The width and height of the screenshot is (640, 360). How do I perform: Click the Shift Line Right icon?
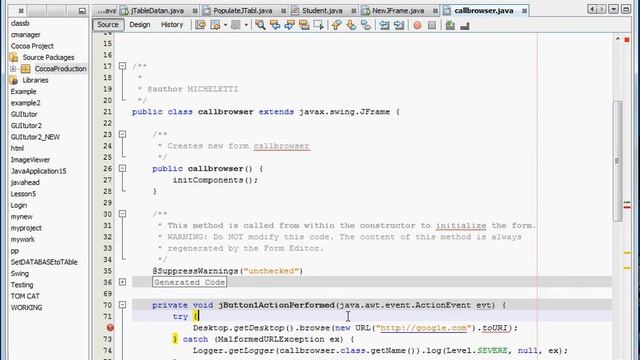pyautogui.click(x=399, y=25)
